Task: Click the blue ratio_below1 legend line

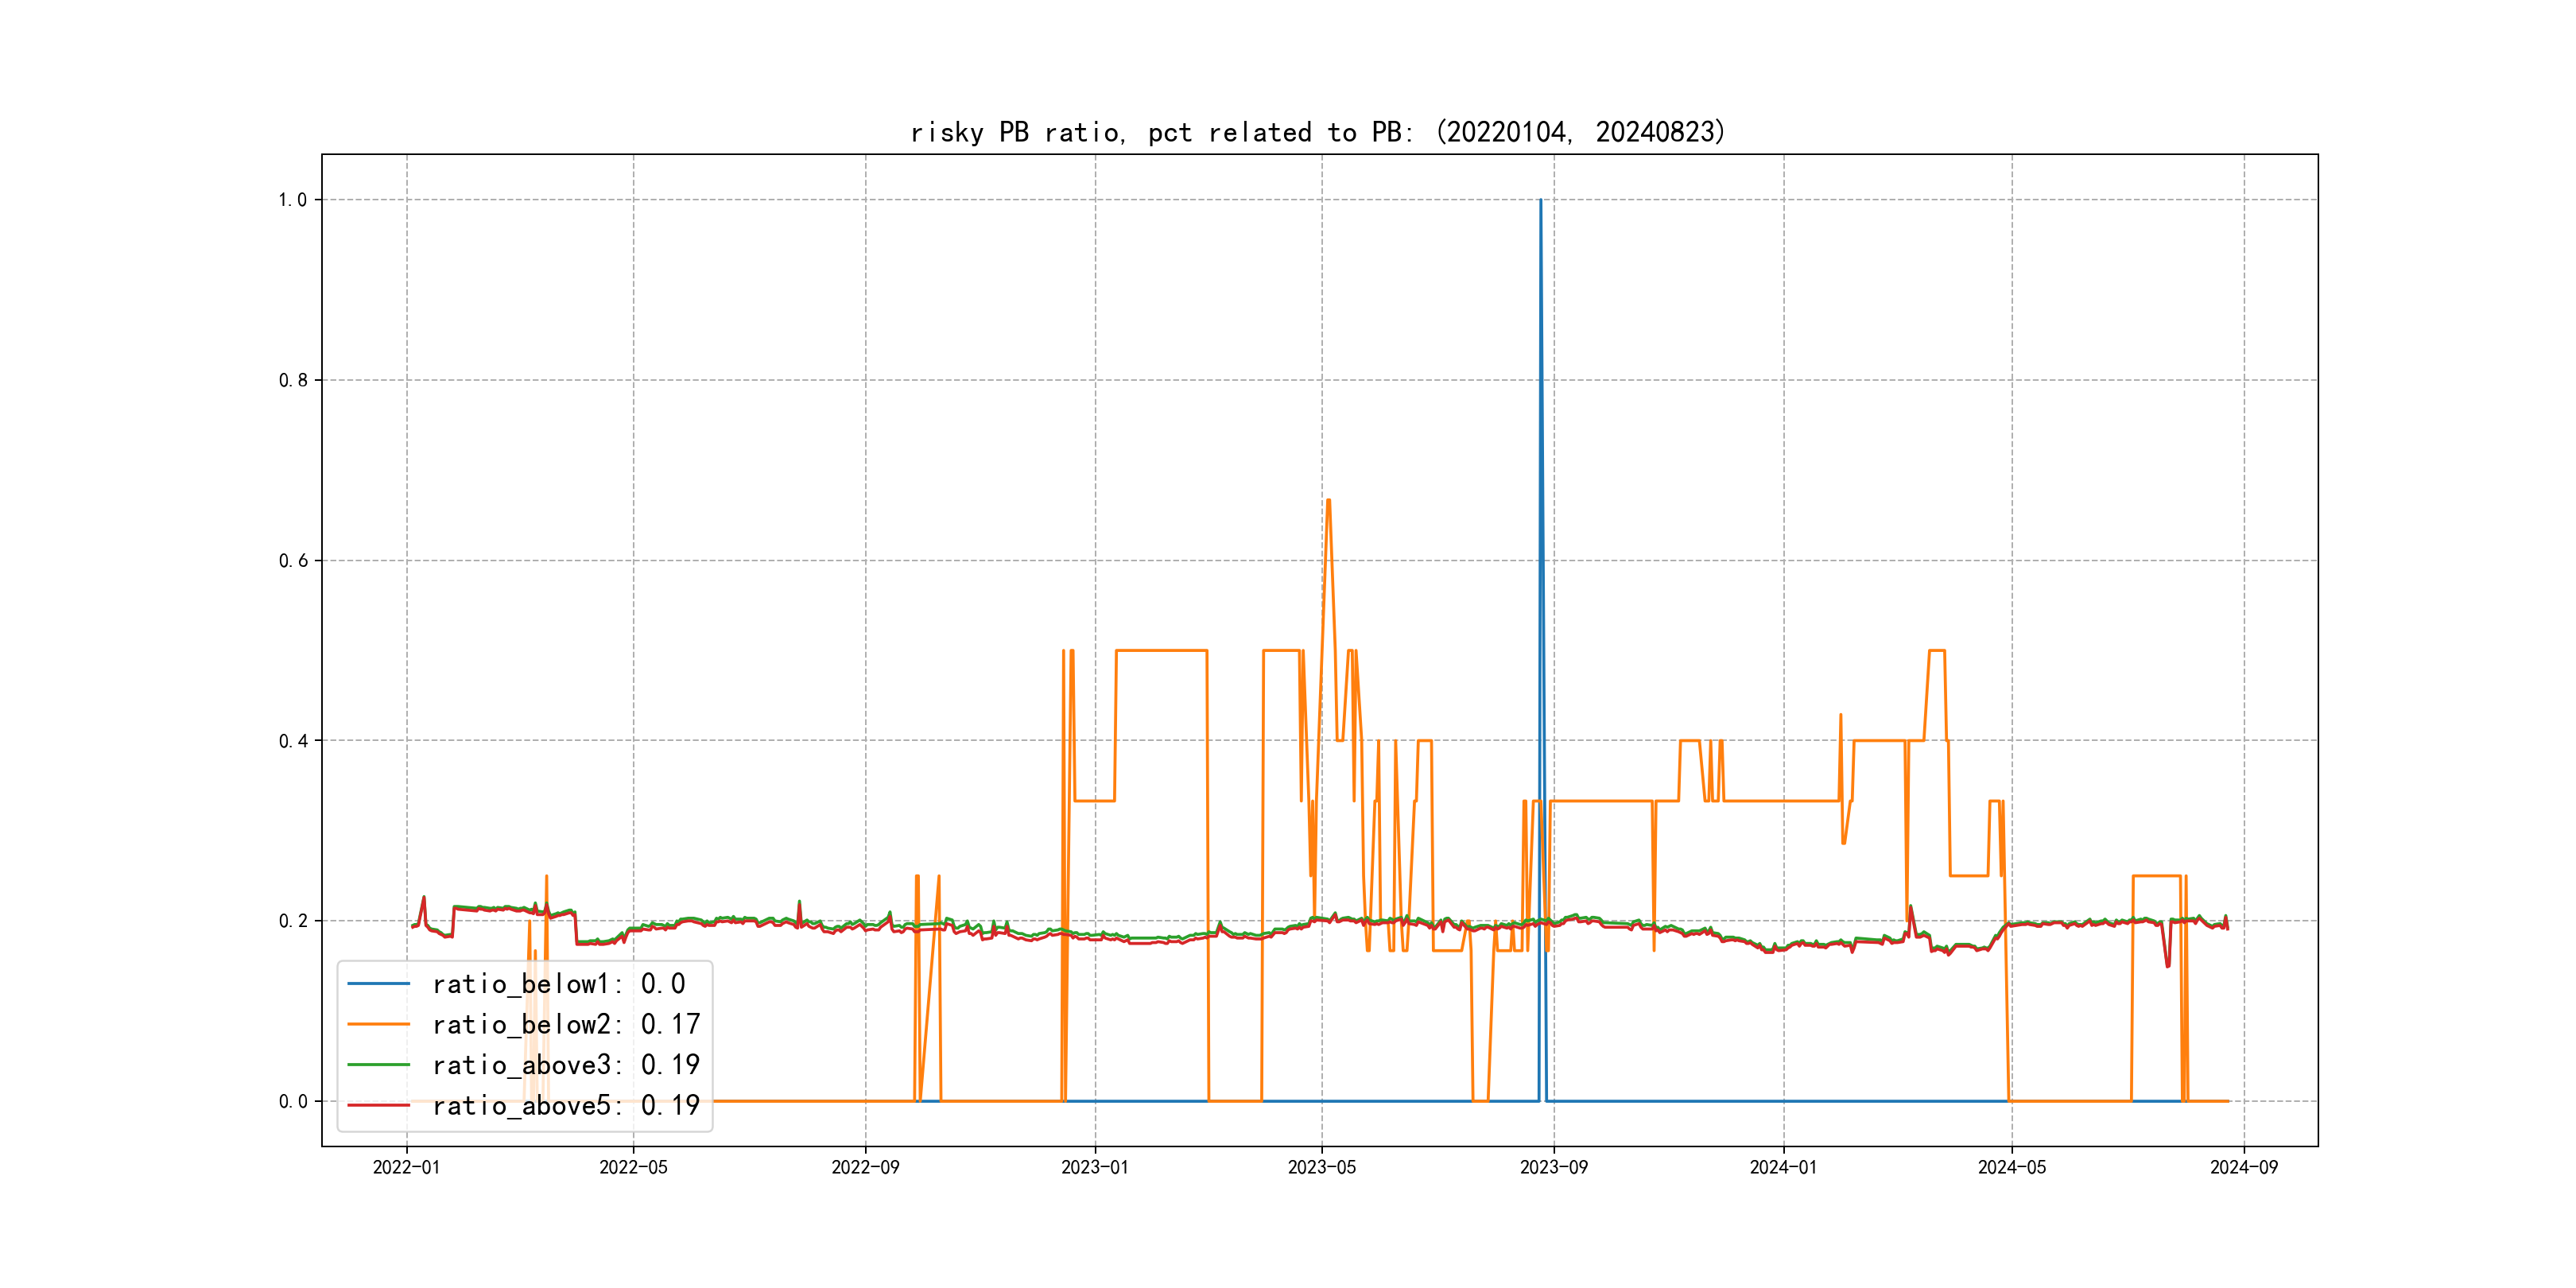Action: (x=378, y=984)
